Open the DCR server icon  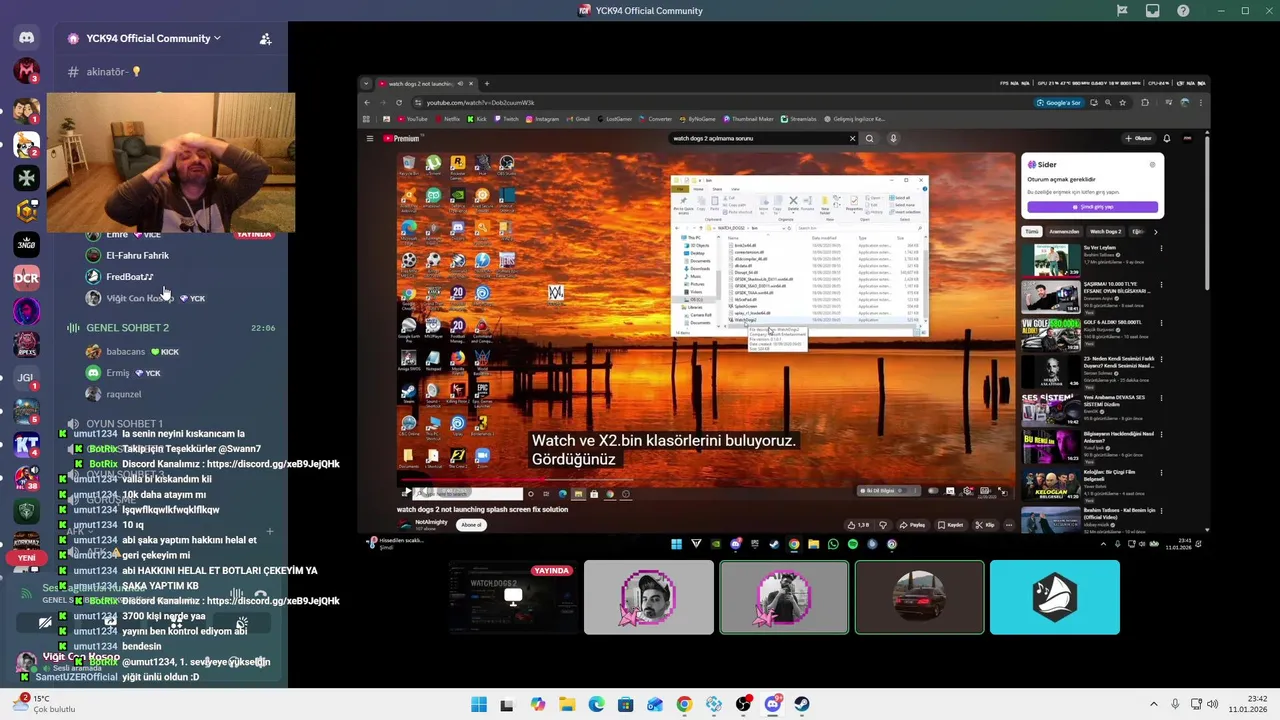pos(27,278)
